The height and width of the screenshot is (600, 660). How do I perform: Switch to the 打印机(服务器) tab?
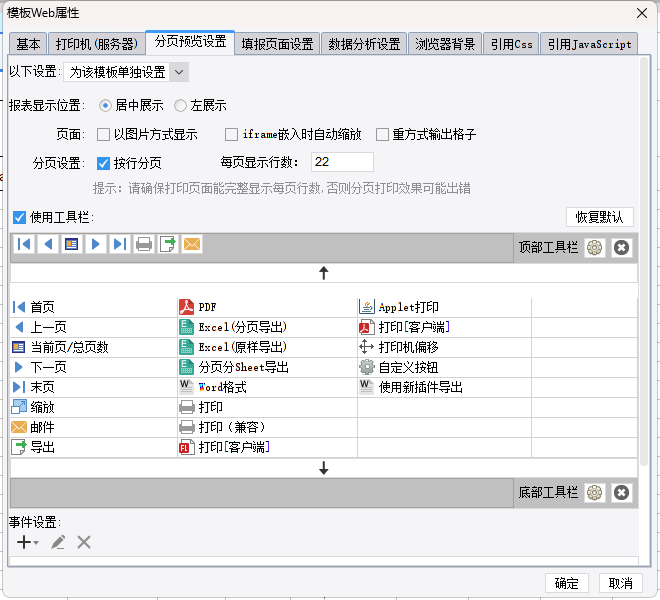coord(96,44)
